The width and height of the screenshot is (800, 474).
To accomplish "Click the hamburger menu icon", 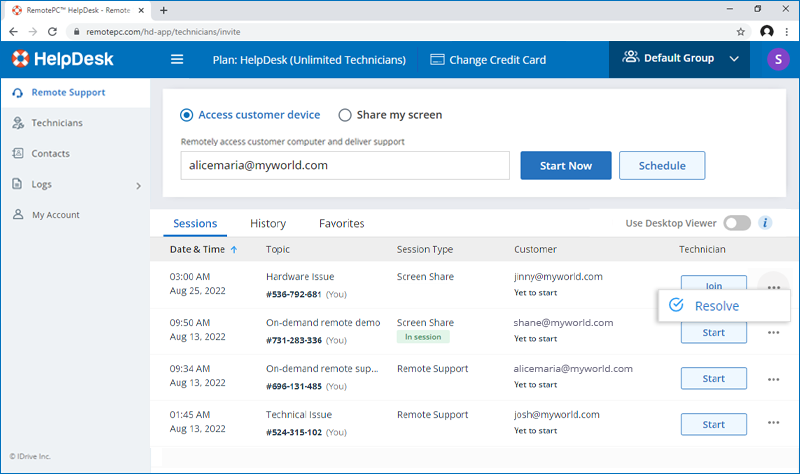I will (177, 59).
